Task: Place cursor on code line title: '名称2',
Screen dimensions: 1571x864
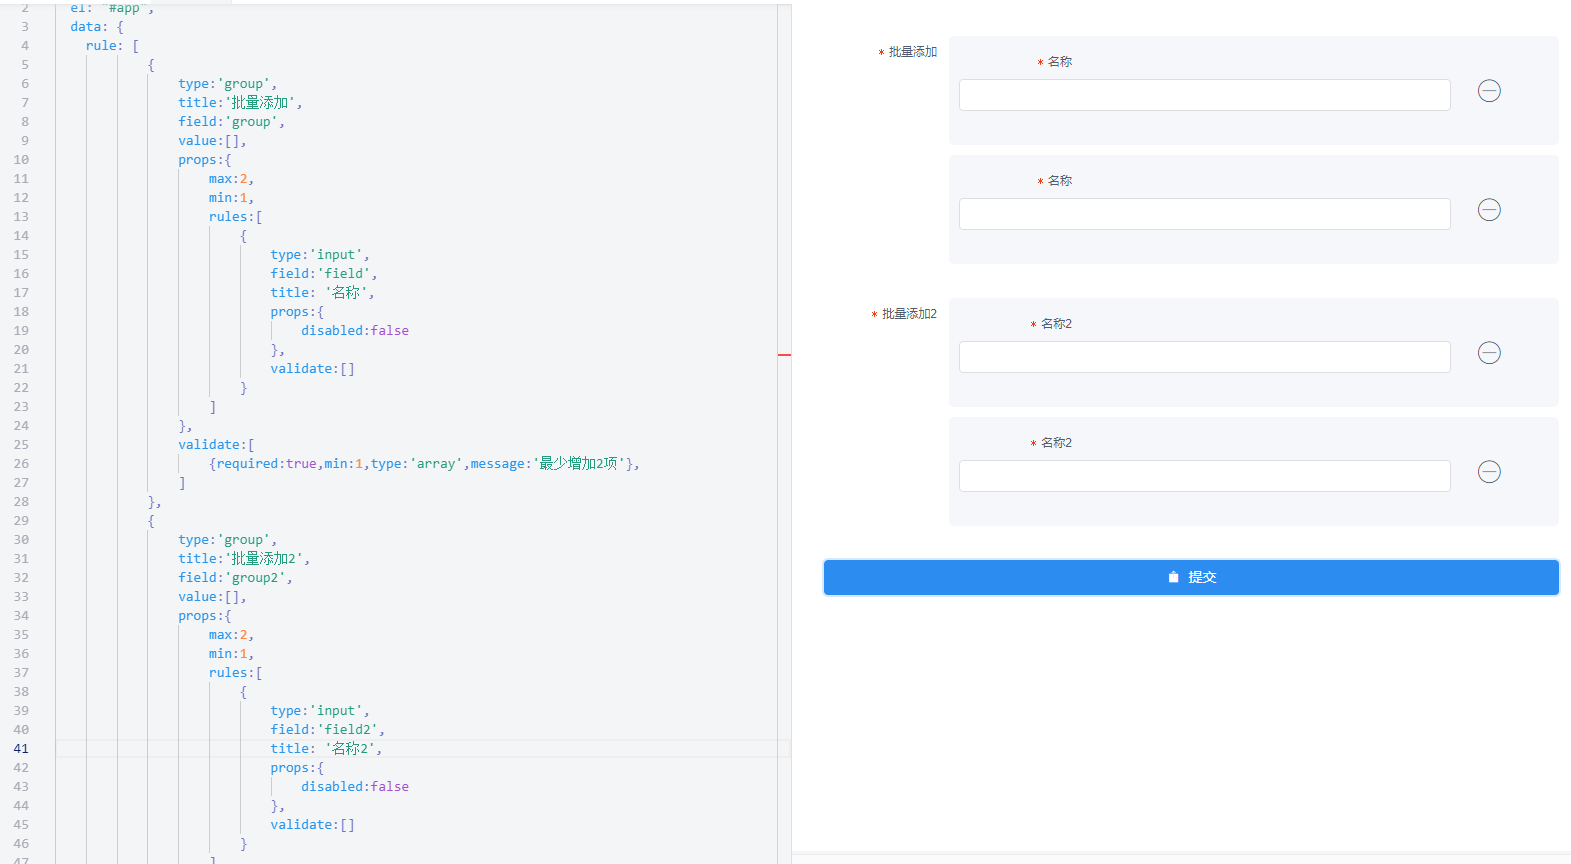Action: pyautogui.click(x=326, y=749)
